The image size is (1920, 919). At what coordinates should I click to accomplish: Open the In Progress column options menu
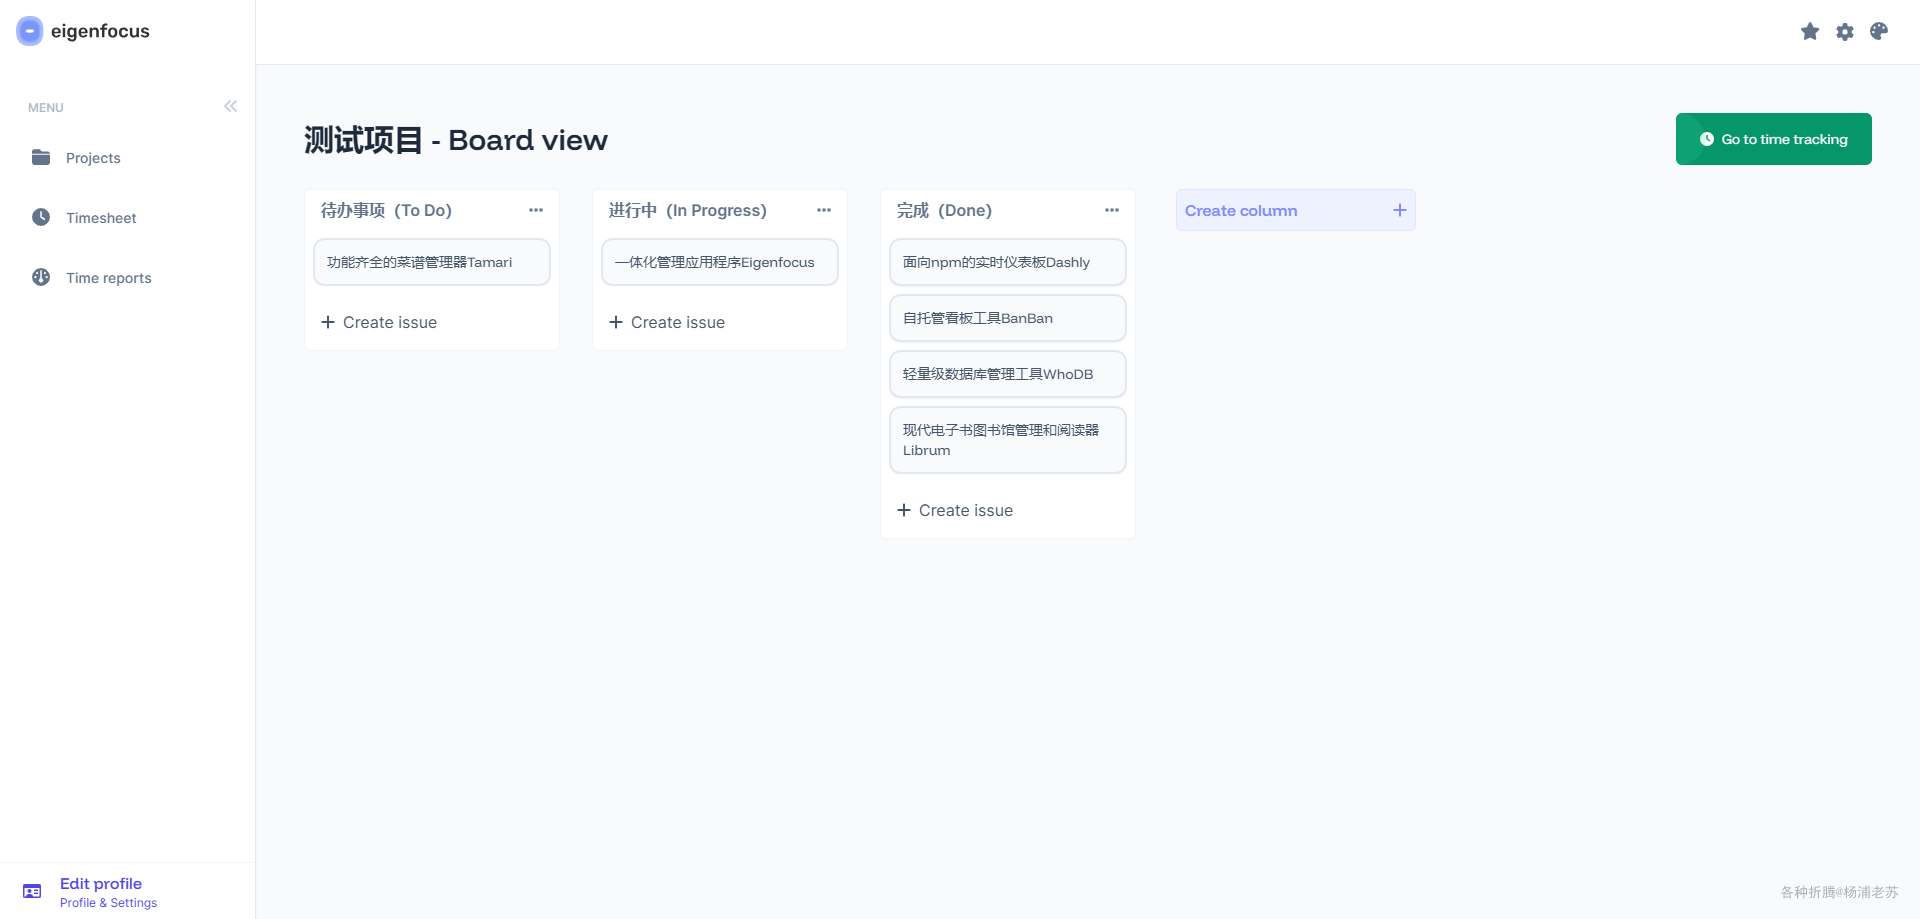[x=824, y=210]
